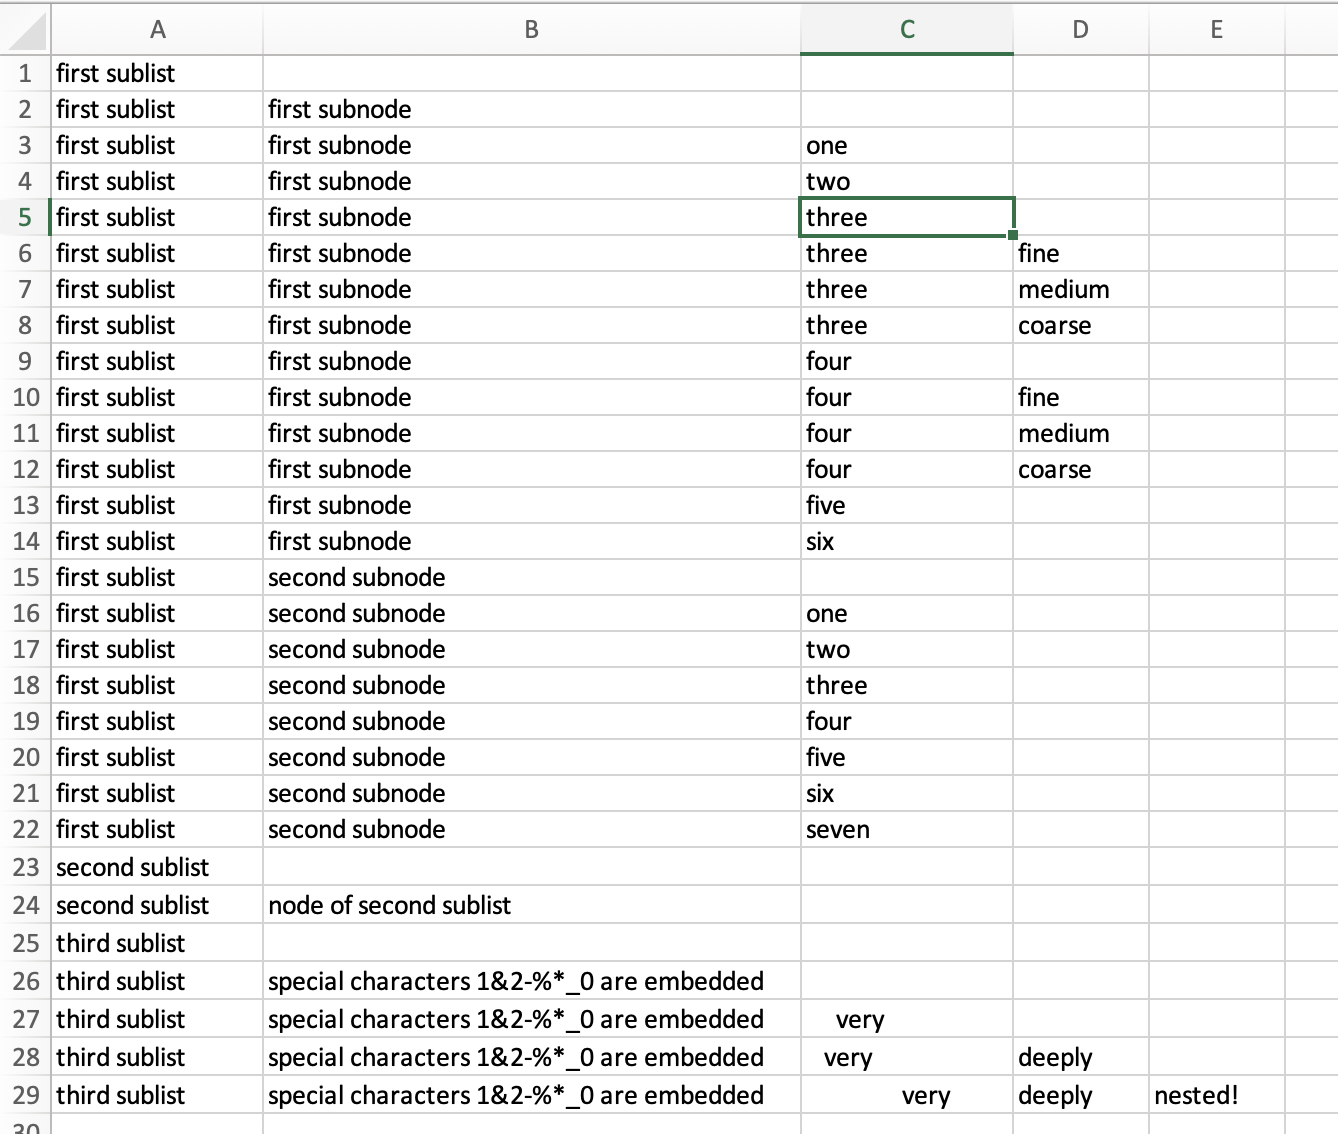Click cell D7 containing 'medium'

(x=1081, y=289)
